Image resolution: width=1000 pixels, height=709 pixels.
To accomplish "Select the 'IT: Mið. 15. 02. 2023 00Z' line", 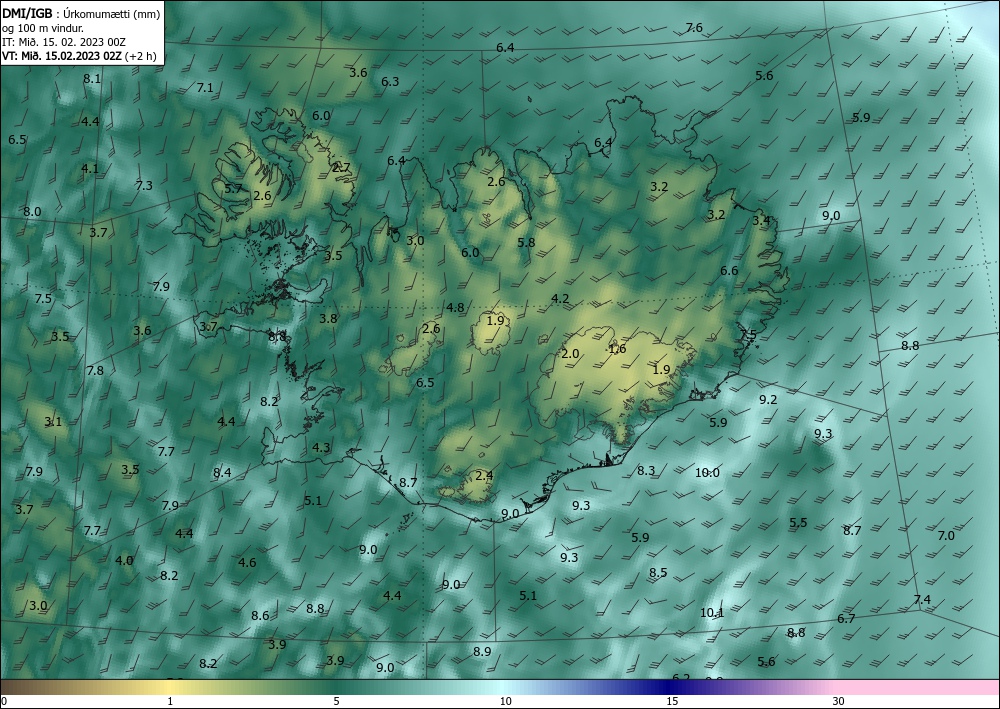I will click(x=64, y=42).
